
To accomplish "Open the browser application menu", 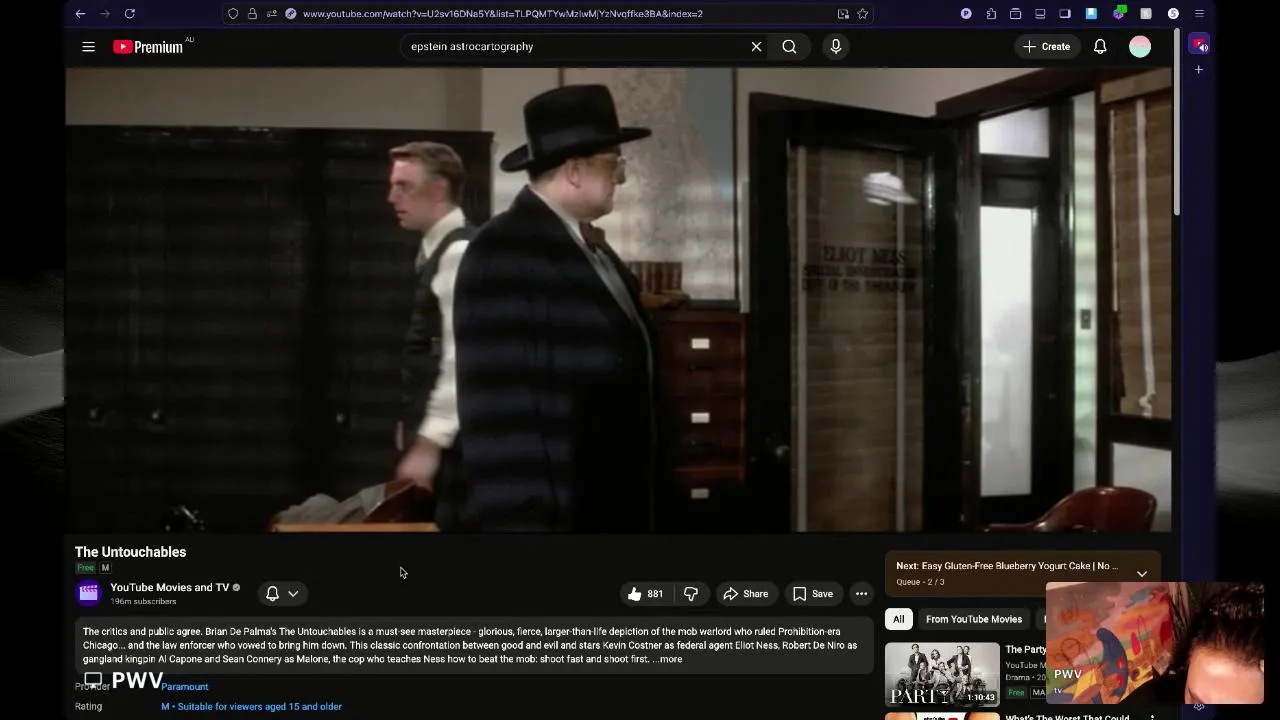I will 1199,13.
